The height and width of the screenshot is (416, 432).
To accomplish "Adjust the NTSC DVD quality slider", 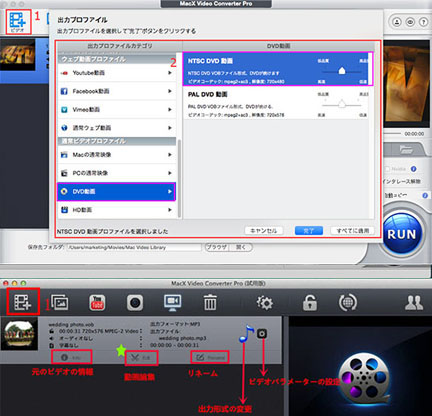I will coord(342,71).
